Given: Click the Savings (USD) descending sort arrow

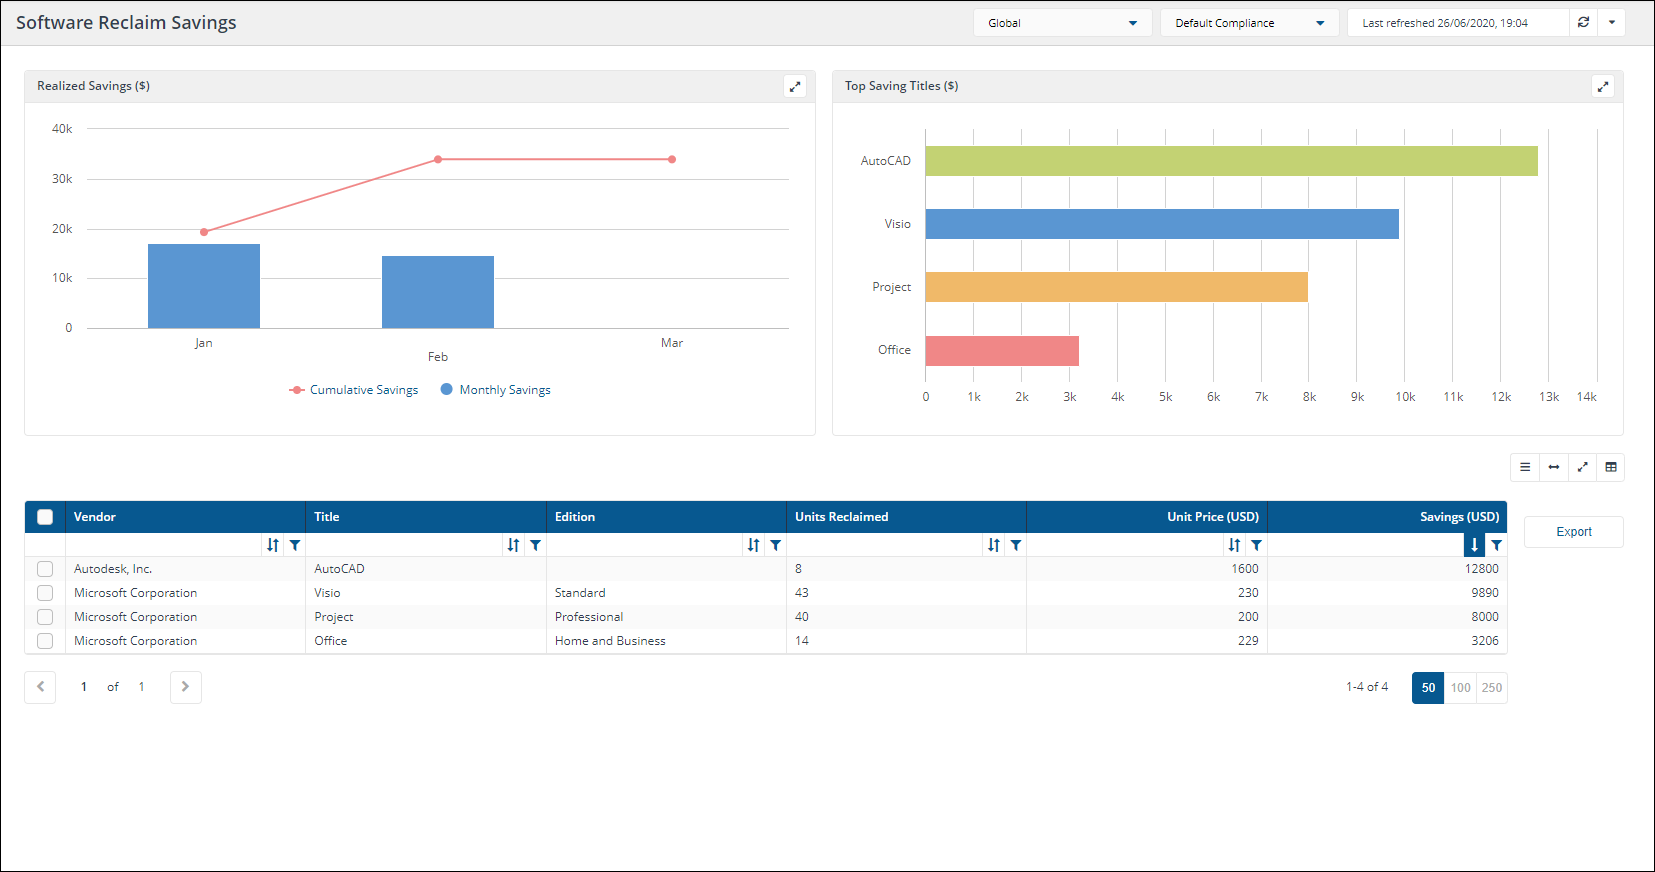Looking at the screenshot, I should (1474, 545).
